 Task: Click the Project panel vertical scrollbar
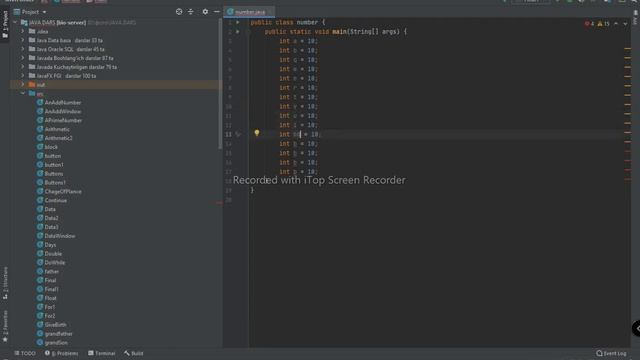[x=220, y=84]
